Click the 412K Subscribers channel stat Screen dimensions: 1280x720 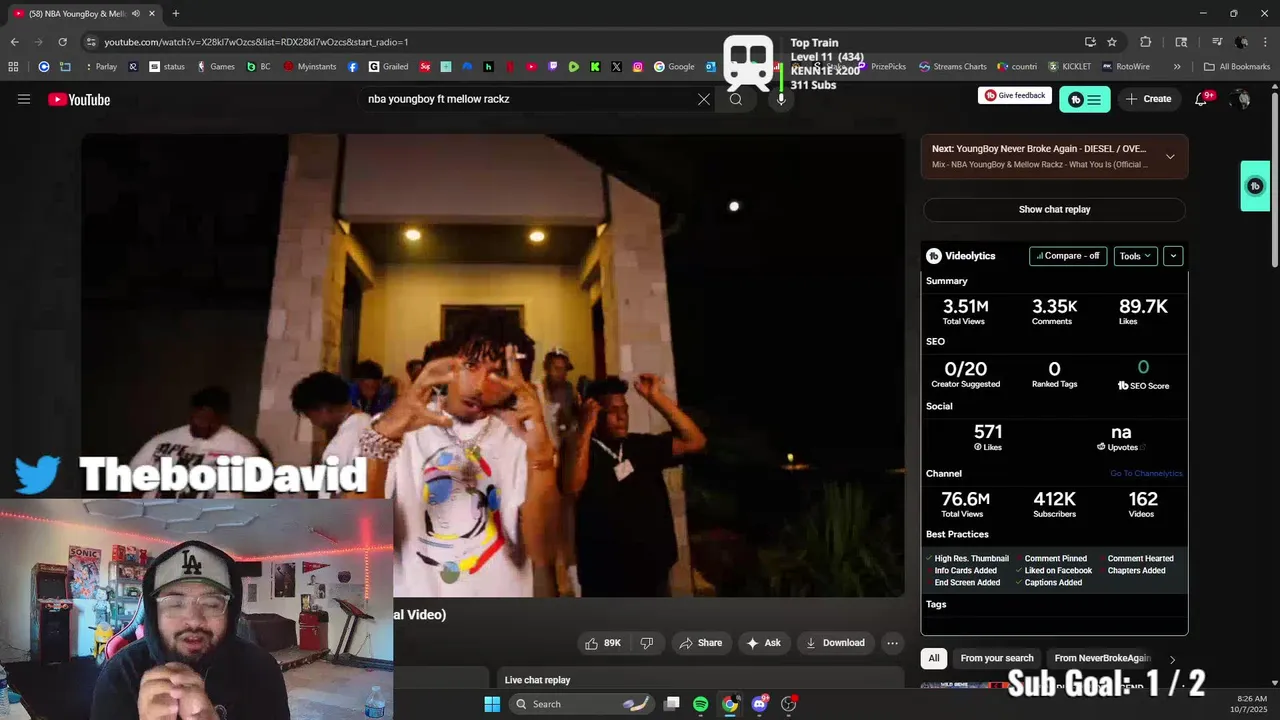coord(1054,503)
